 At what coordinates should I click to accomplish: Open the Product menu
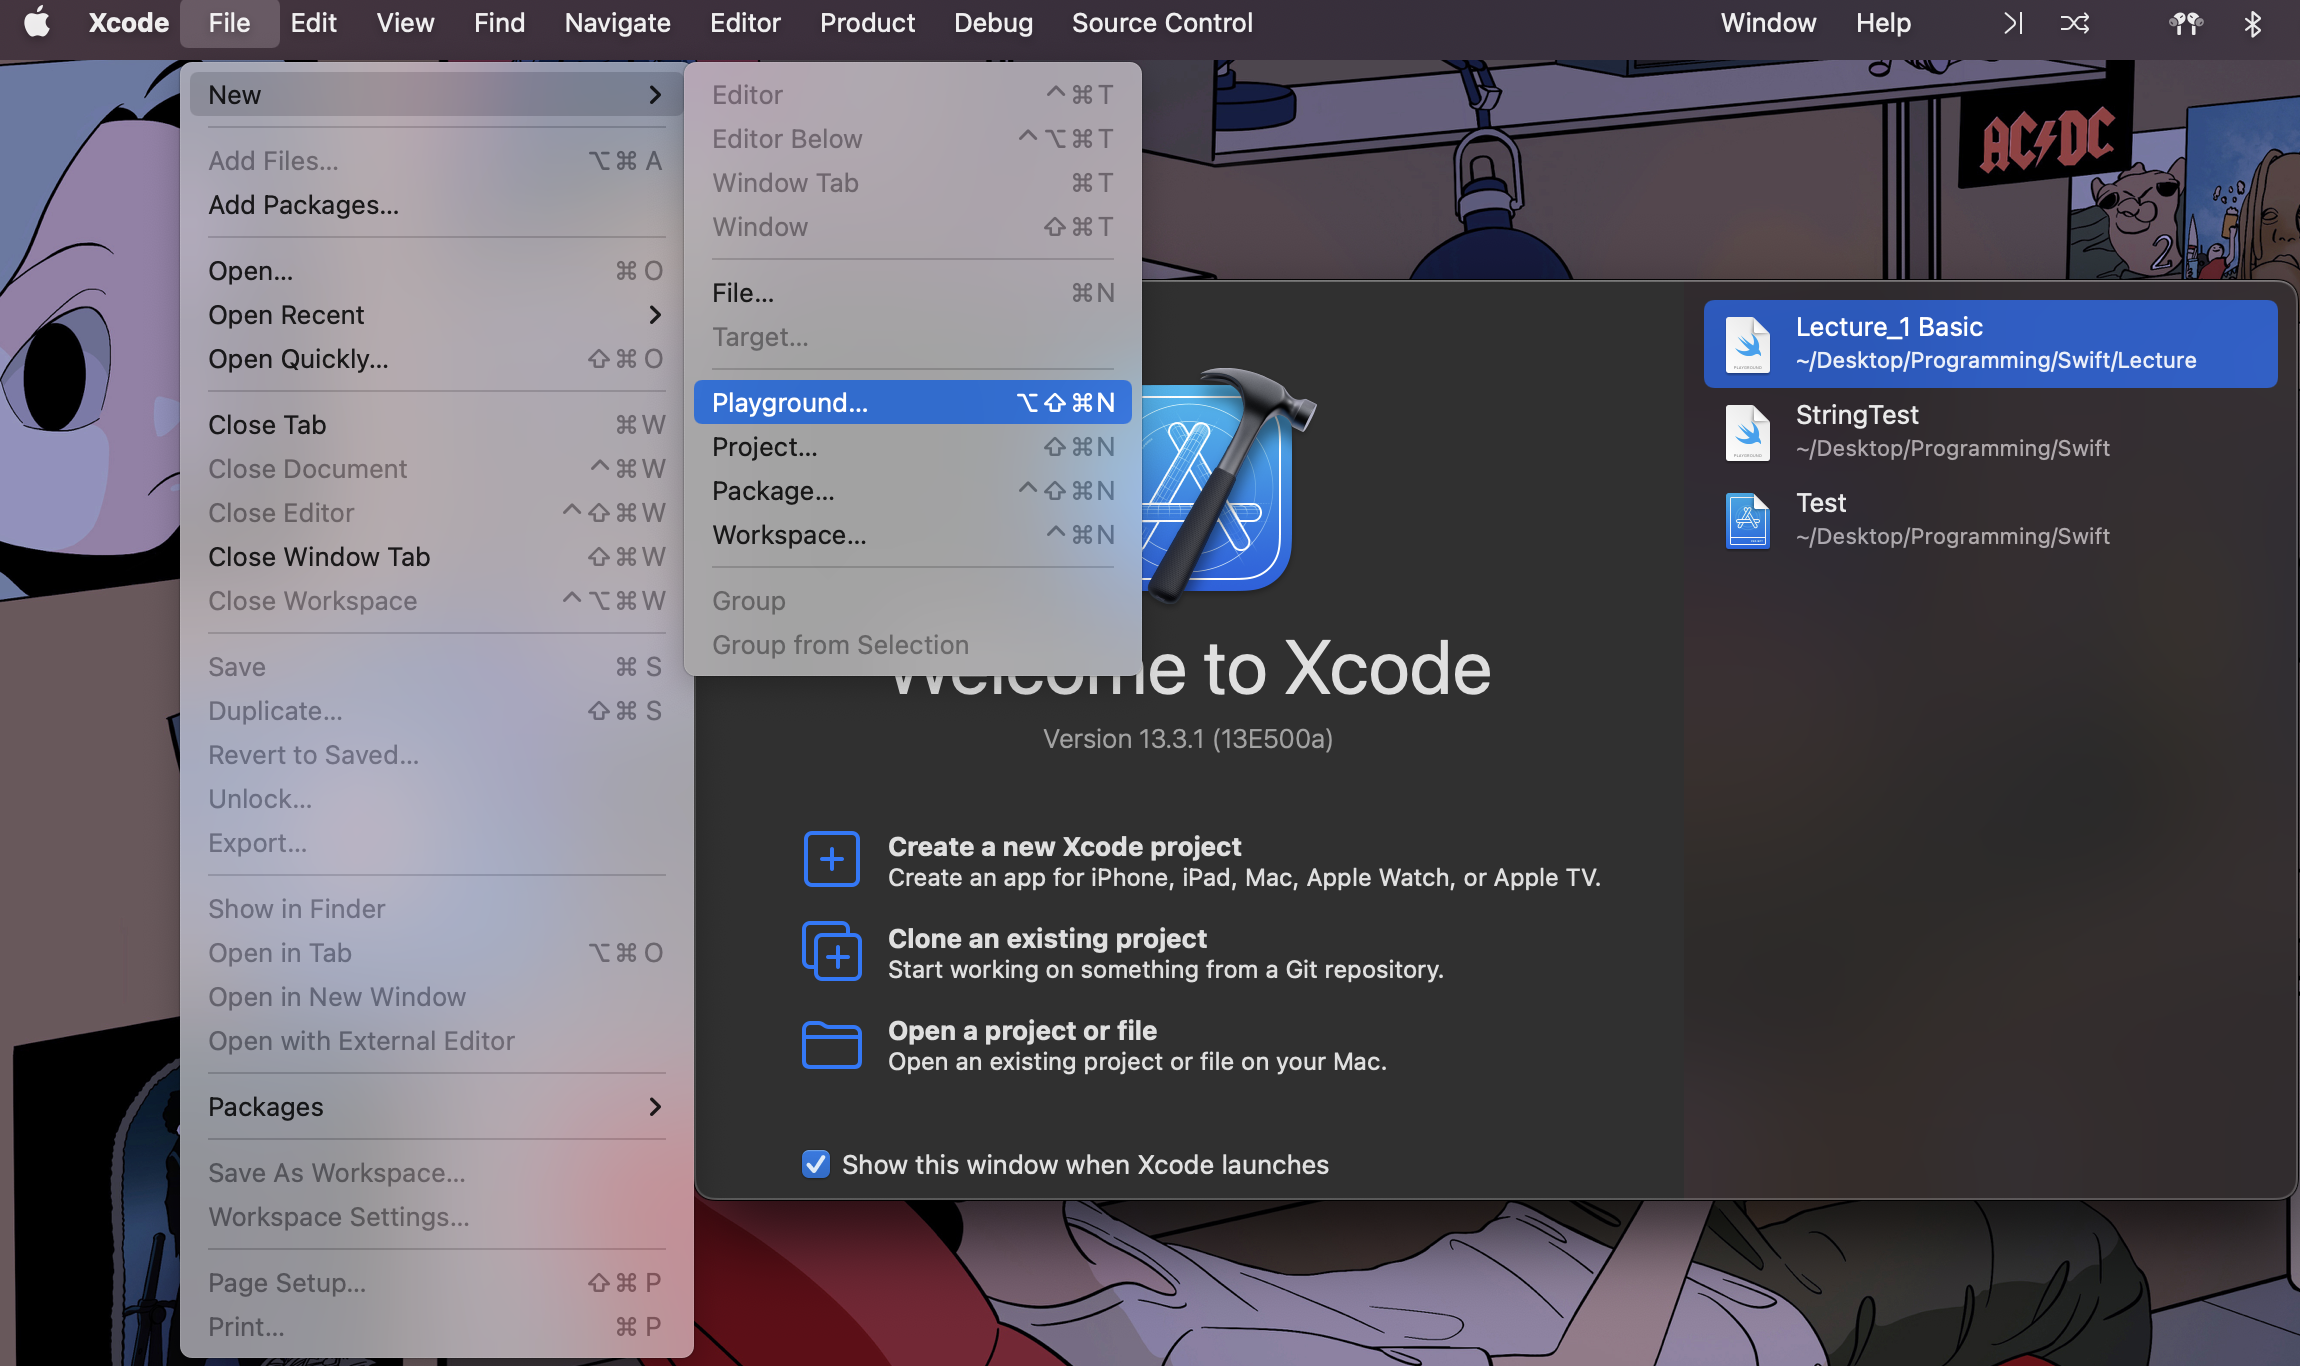[867, 23]
